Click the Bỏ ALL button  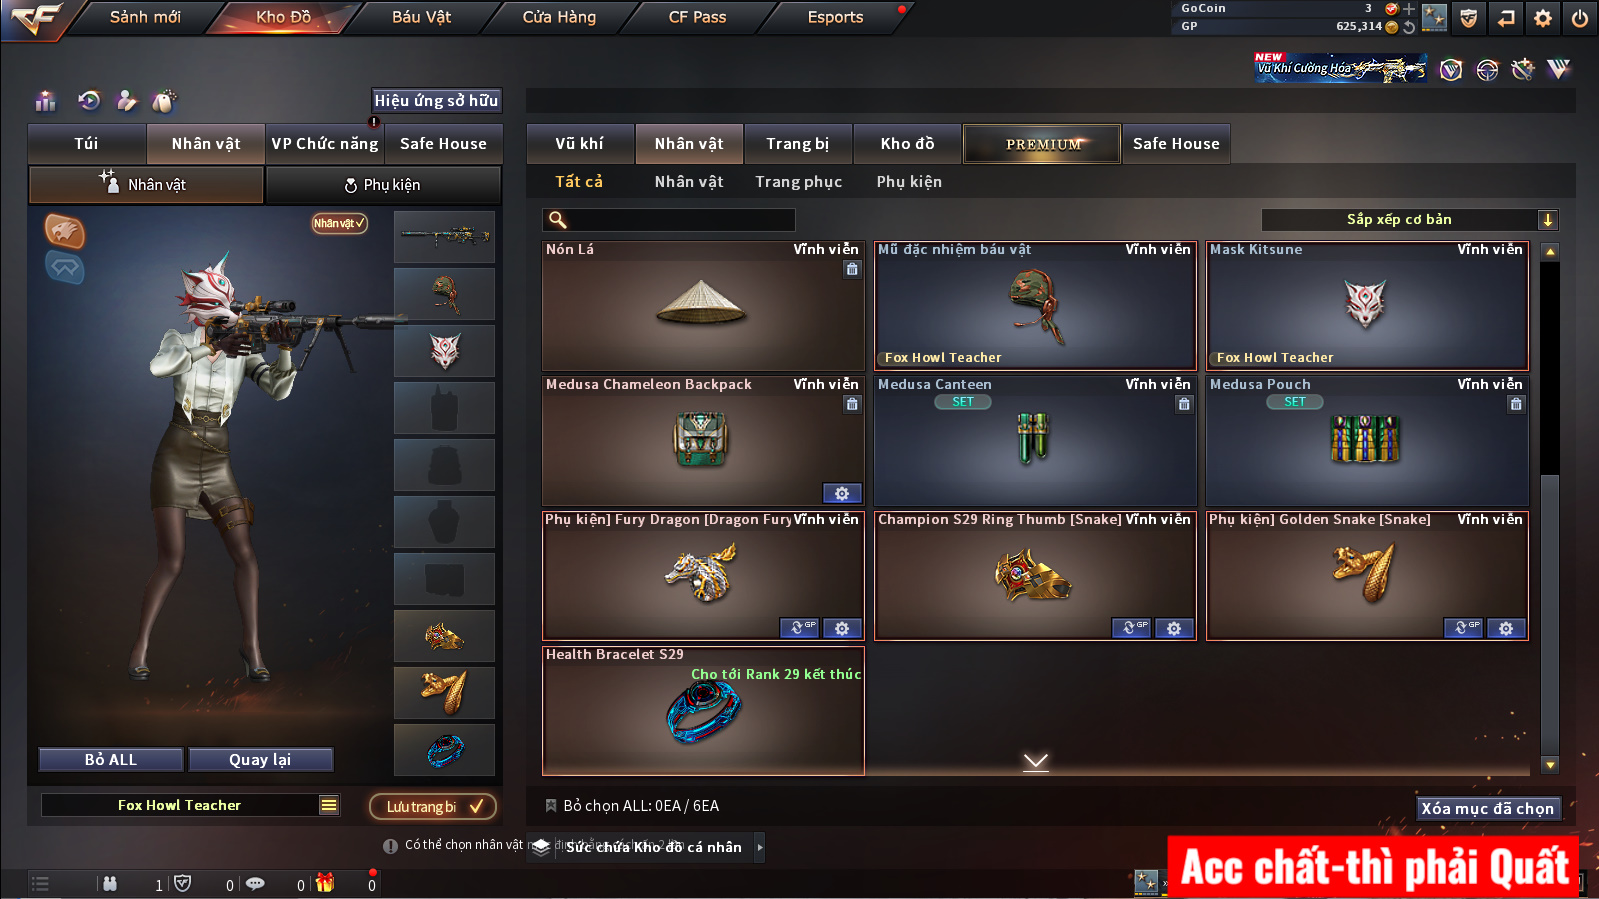coord(111,760)
